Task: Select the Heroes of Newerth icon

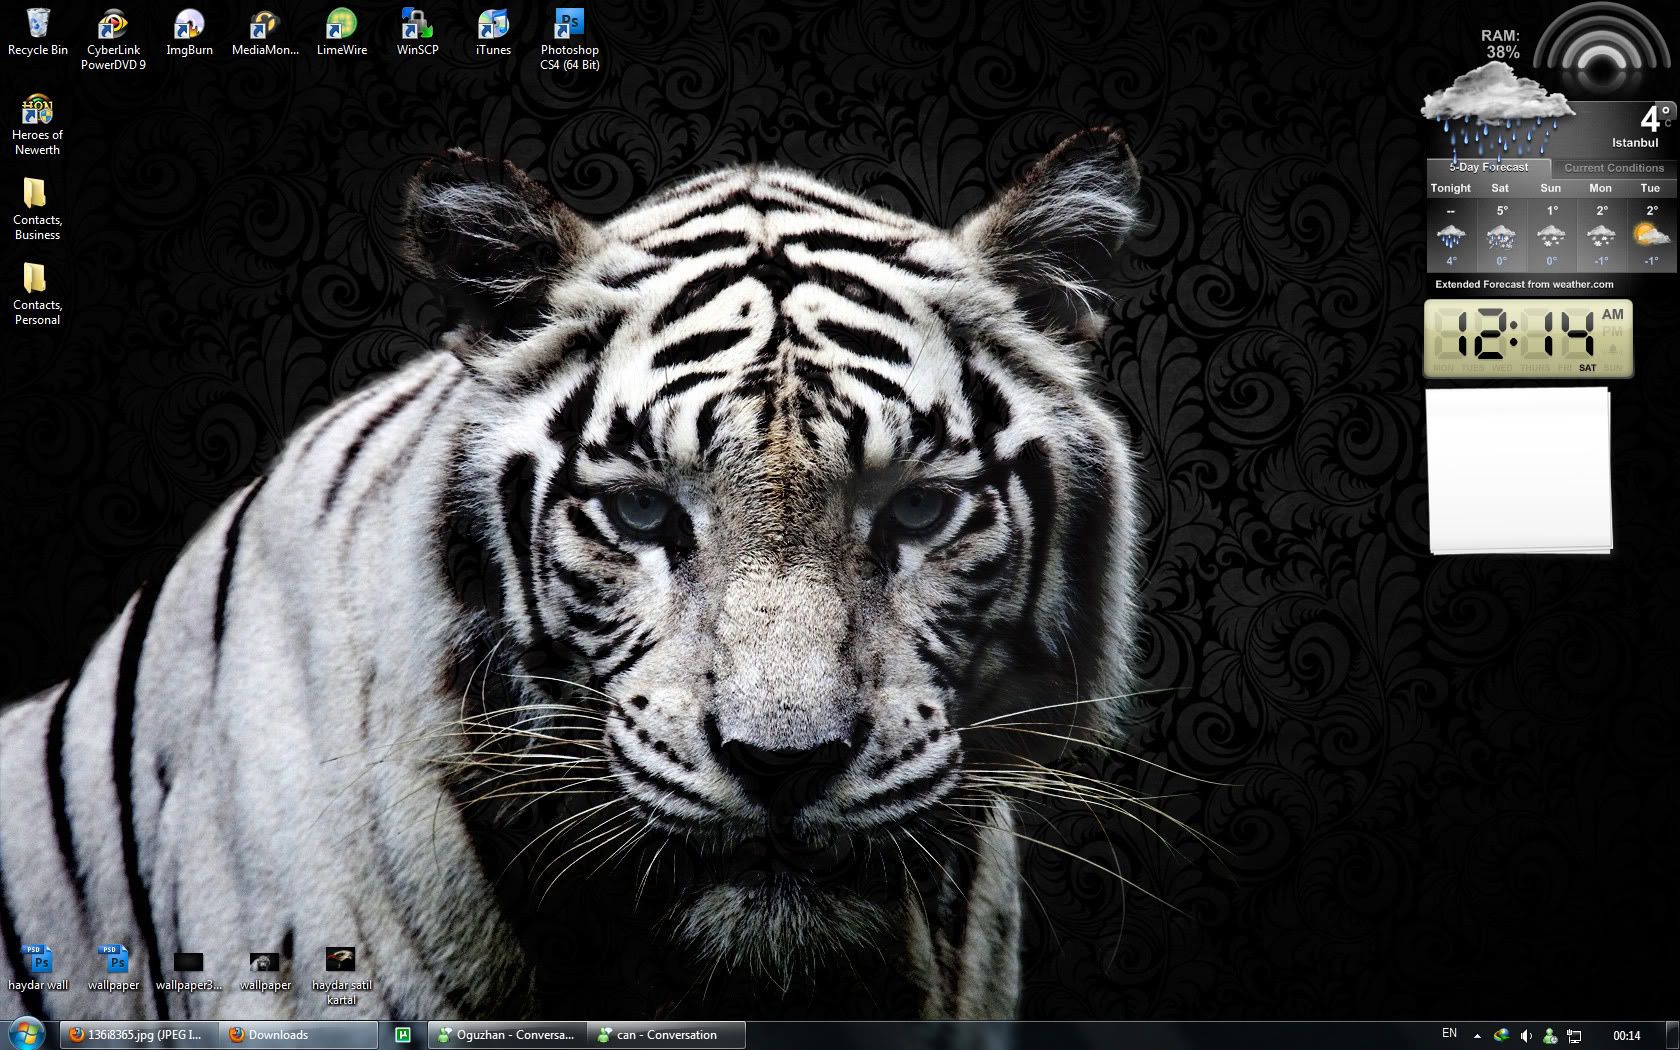Action: [x=37, y=110]
